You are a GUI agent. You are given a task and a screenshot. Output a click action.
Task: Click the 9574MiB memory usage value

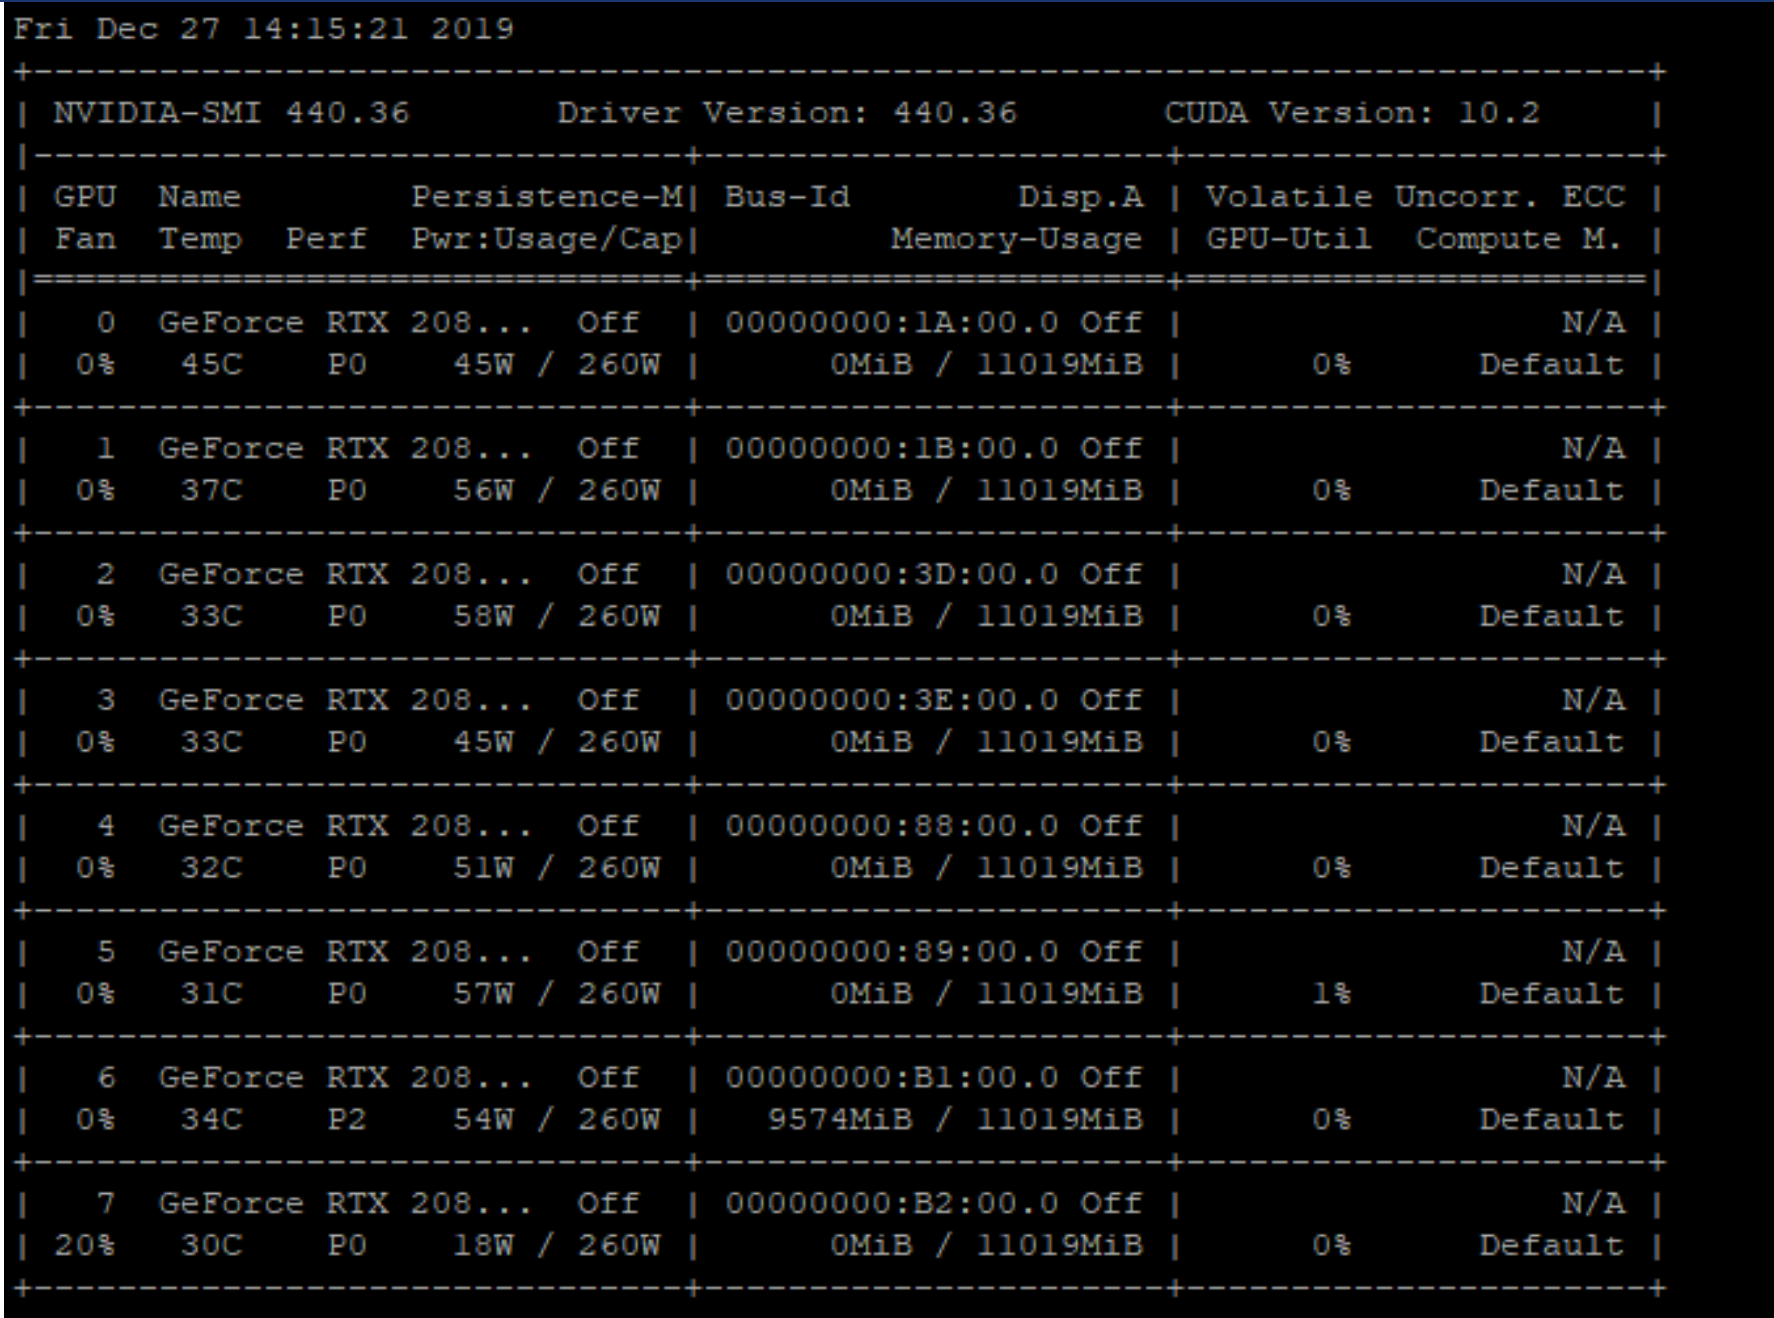point(840,1119)
